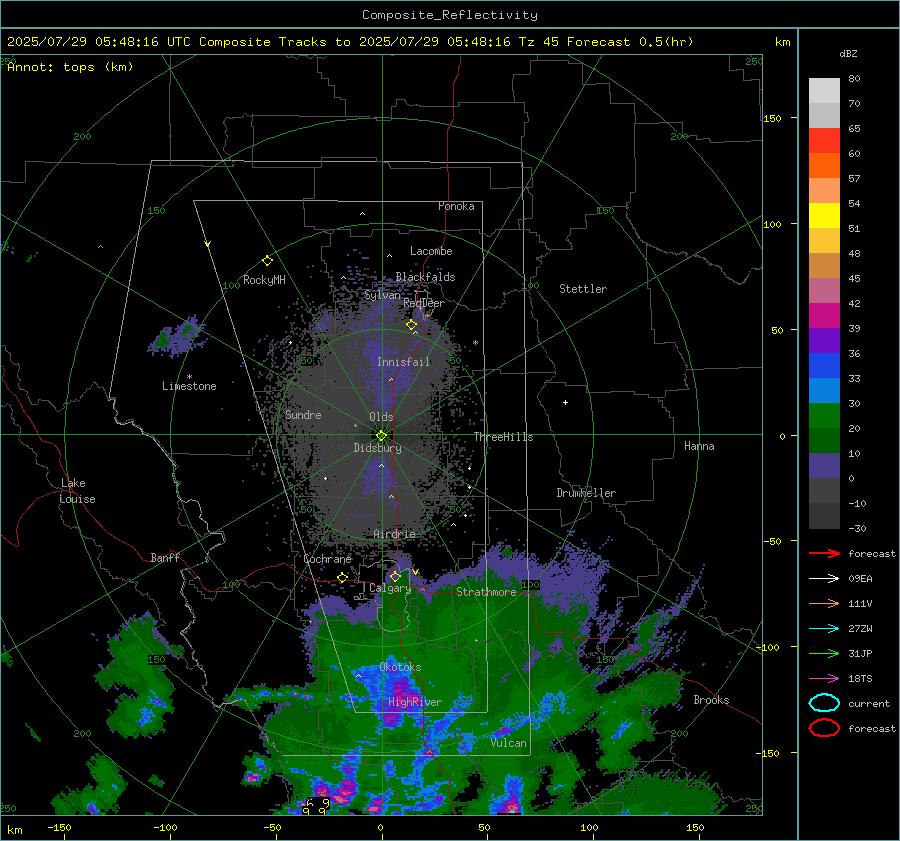The width and height of the screenshot is (900, 841).
Task: Click the magenta 18TS track arrow
Action: pyautogui.click(x=824, y=679)
